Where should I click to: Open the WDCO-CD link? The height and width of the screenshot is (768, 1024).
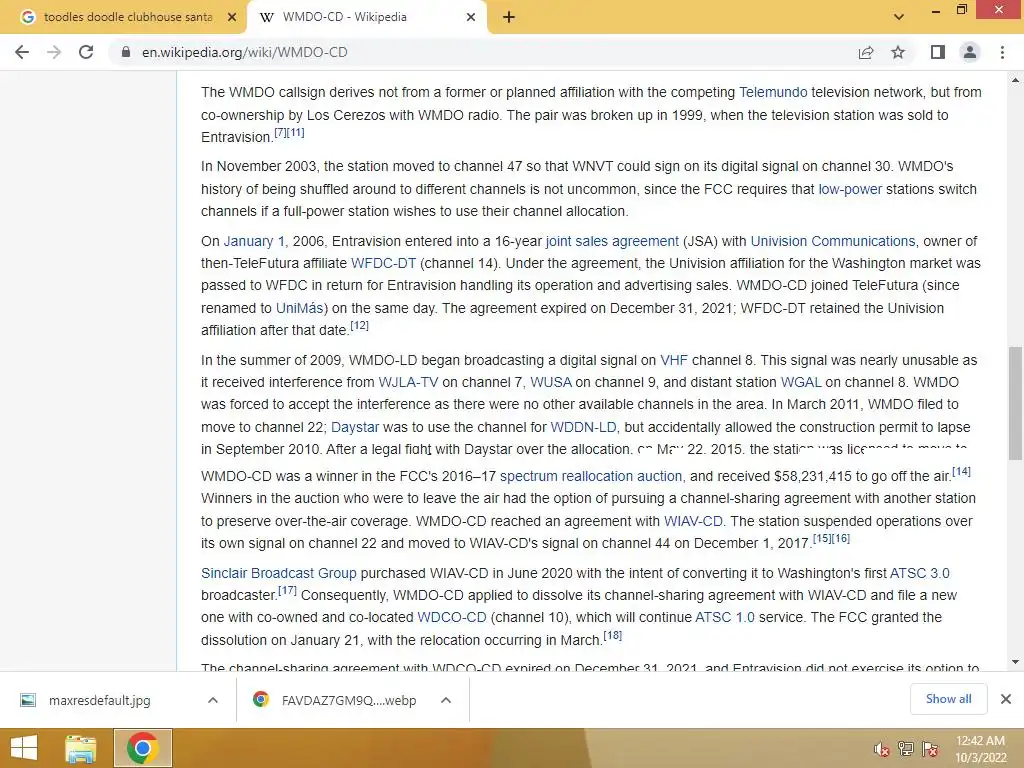coord(452,617)
